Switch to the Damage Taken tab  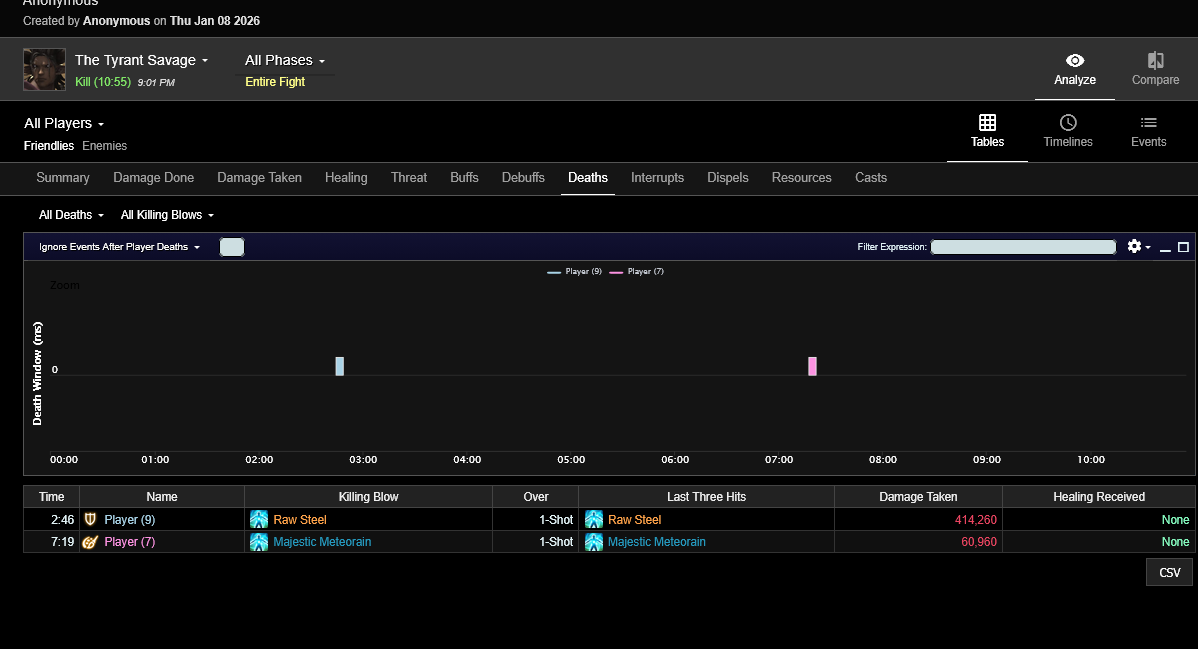click(x=259, y=177)
